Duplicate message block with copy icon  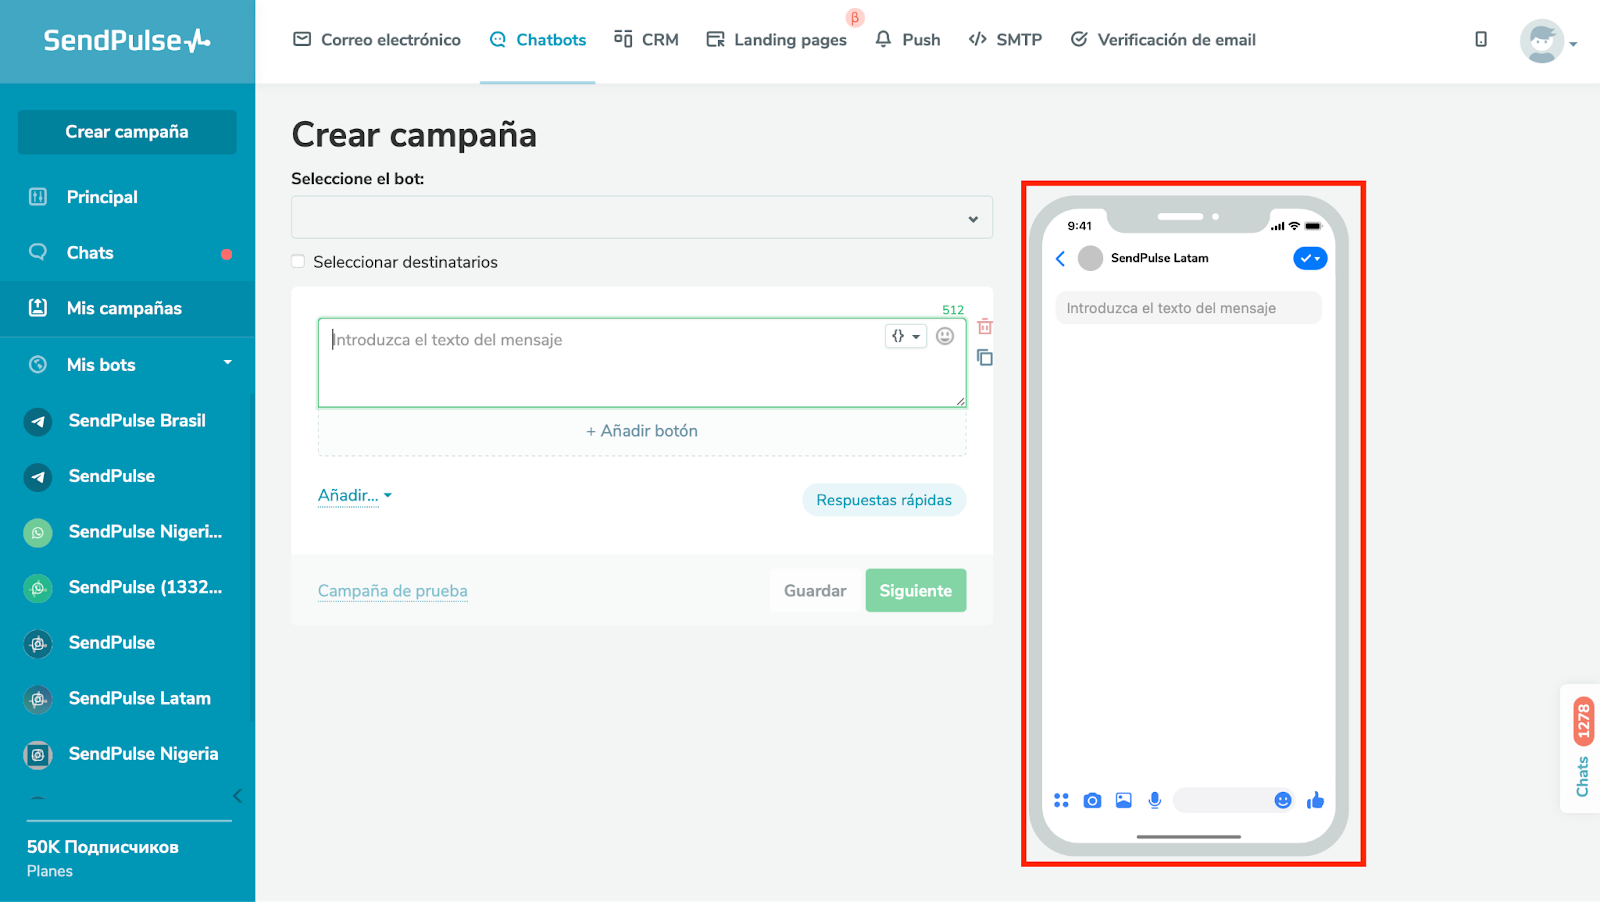pyautogui.click(x=985, y=358)
